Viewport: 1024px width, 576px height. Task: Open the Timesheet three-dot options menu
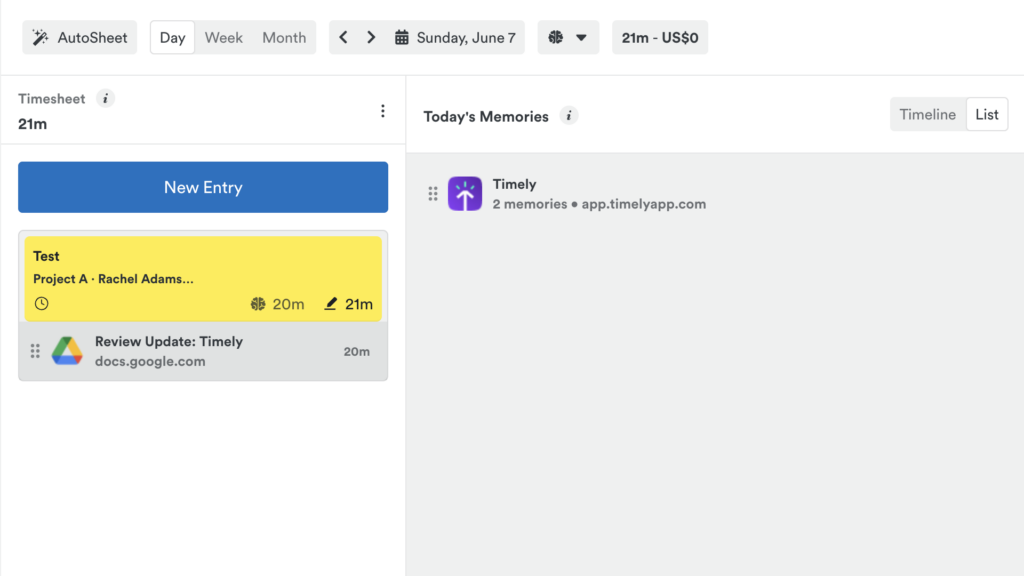(383, 111)
